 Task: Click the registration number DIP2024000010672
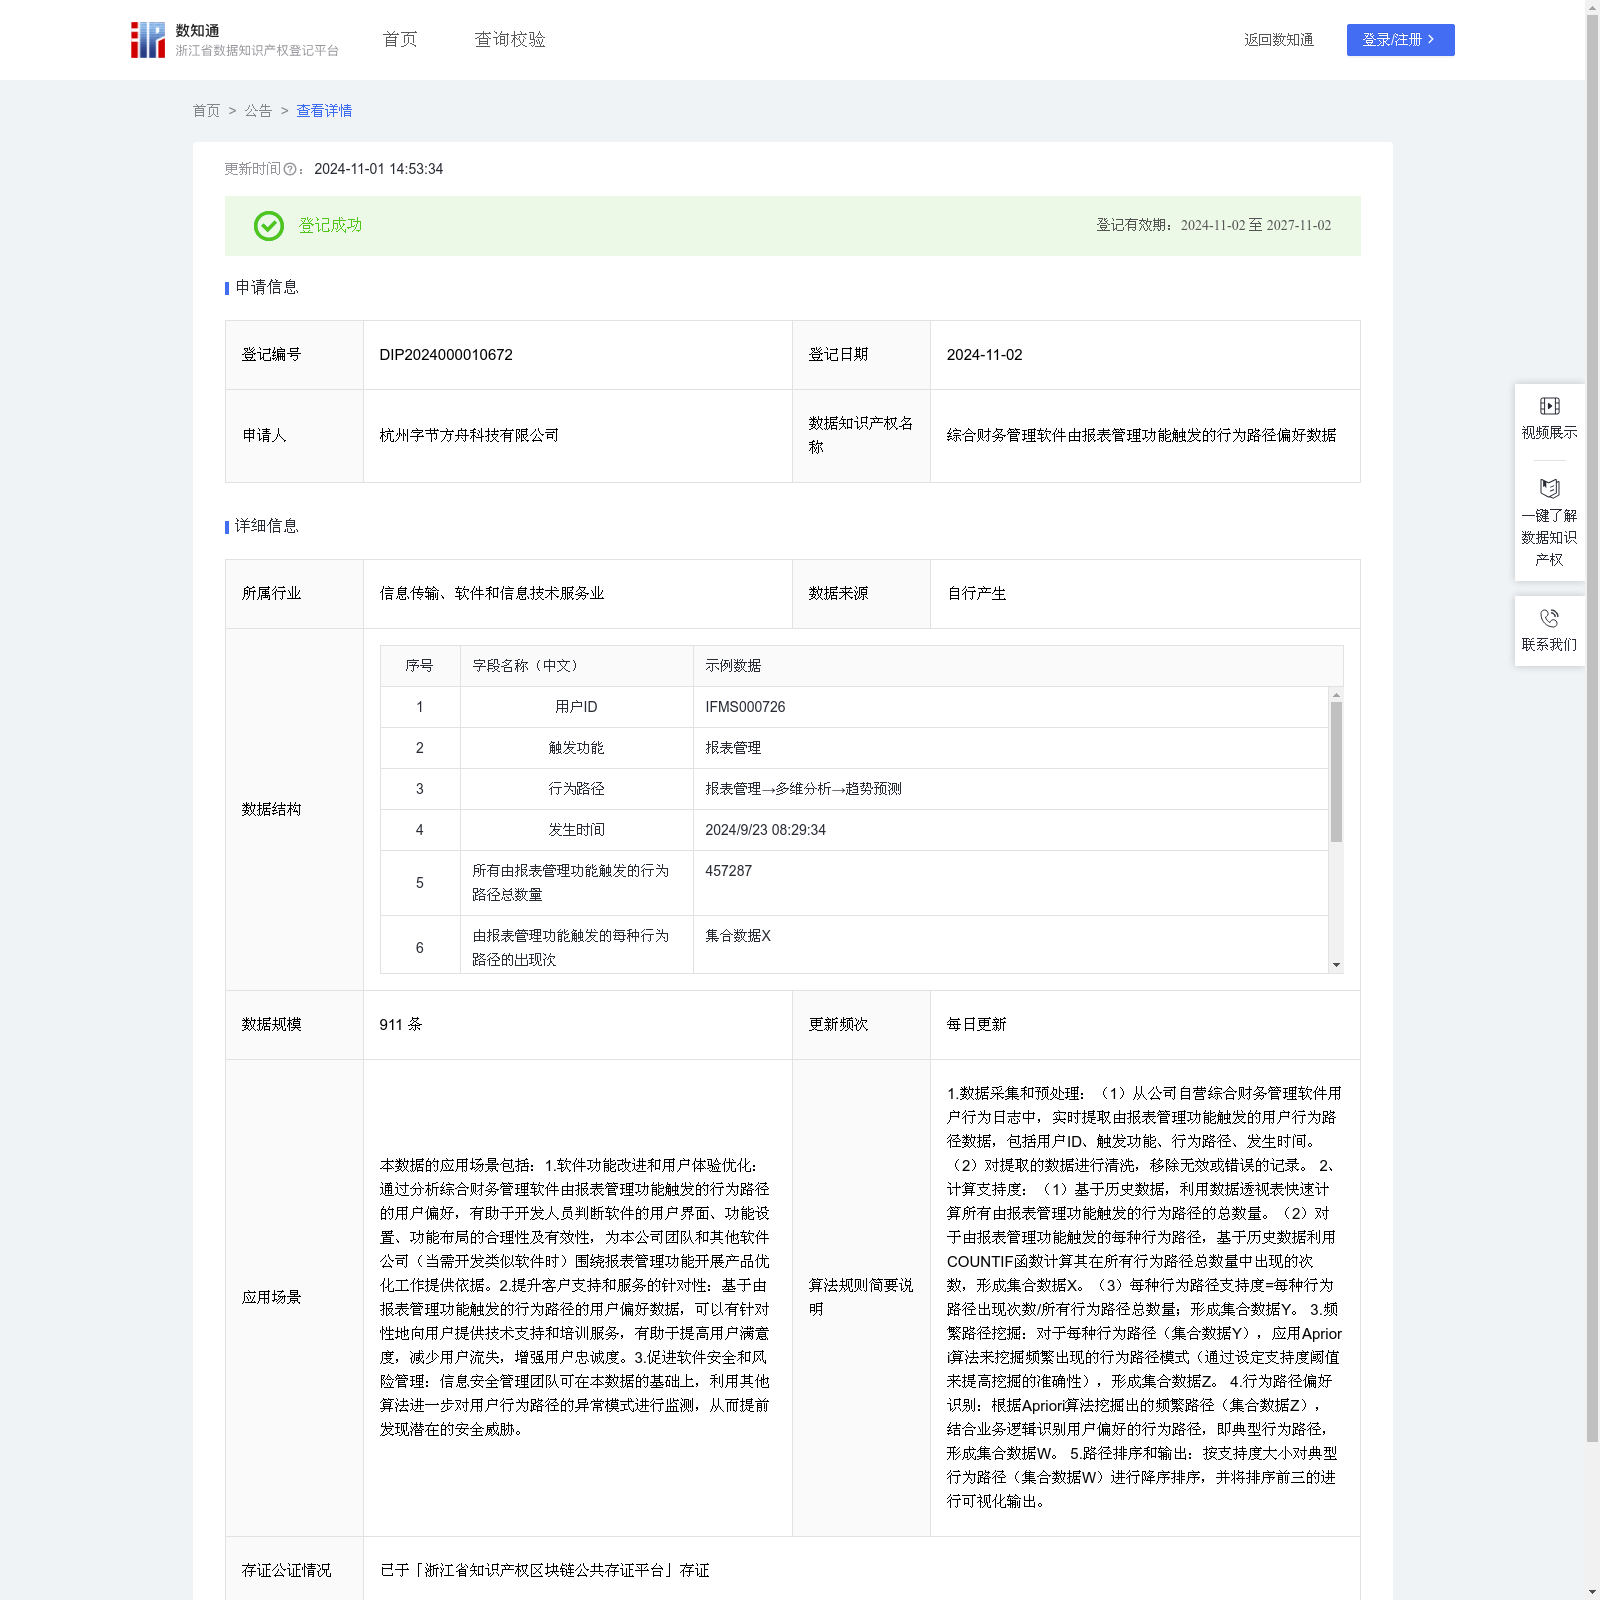click(446, 355)
